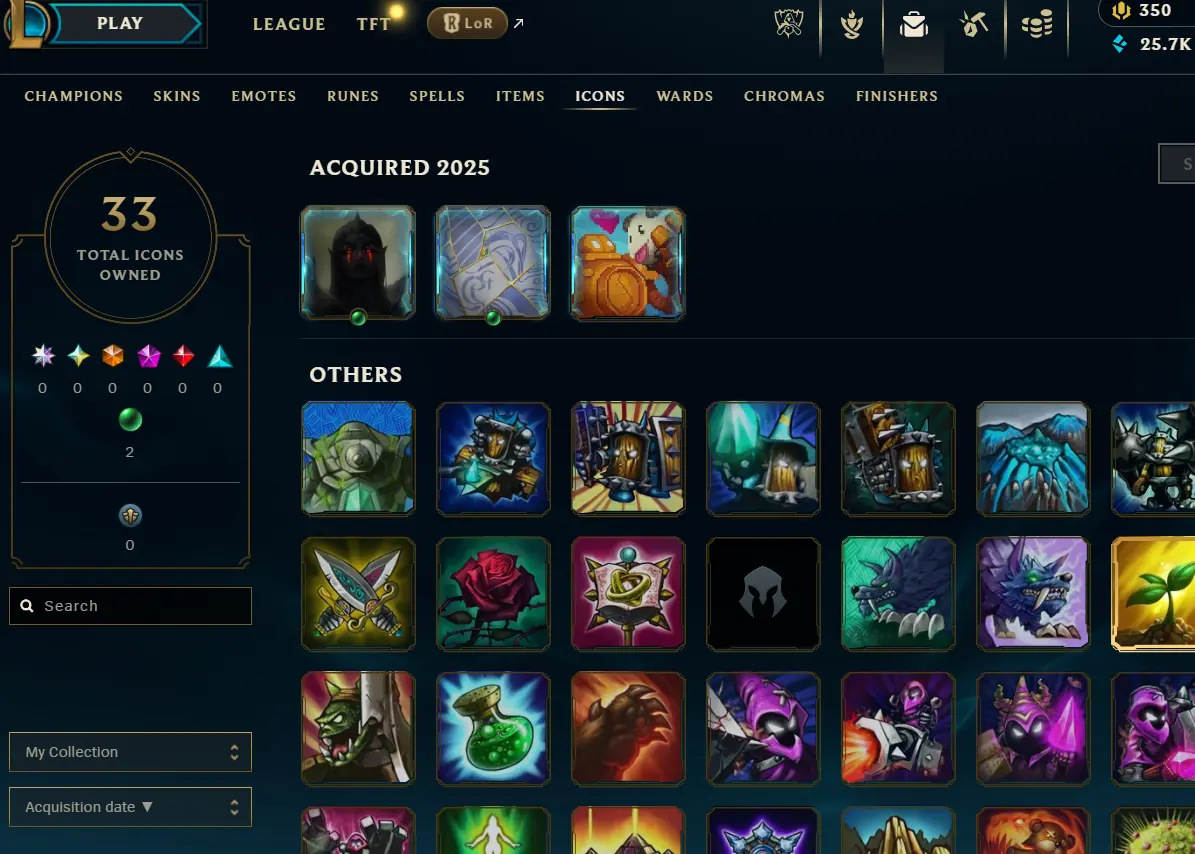Switch to the Skins tab
1195x854 pixels.
click(177, 96)
